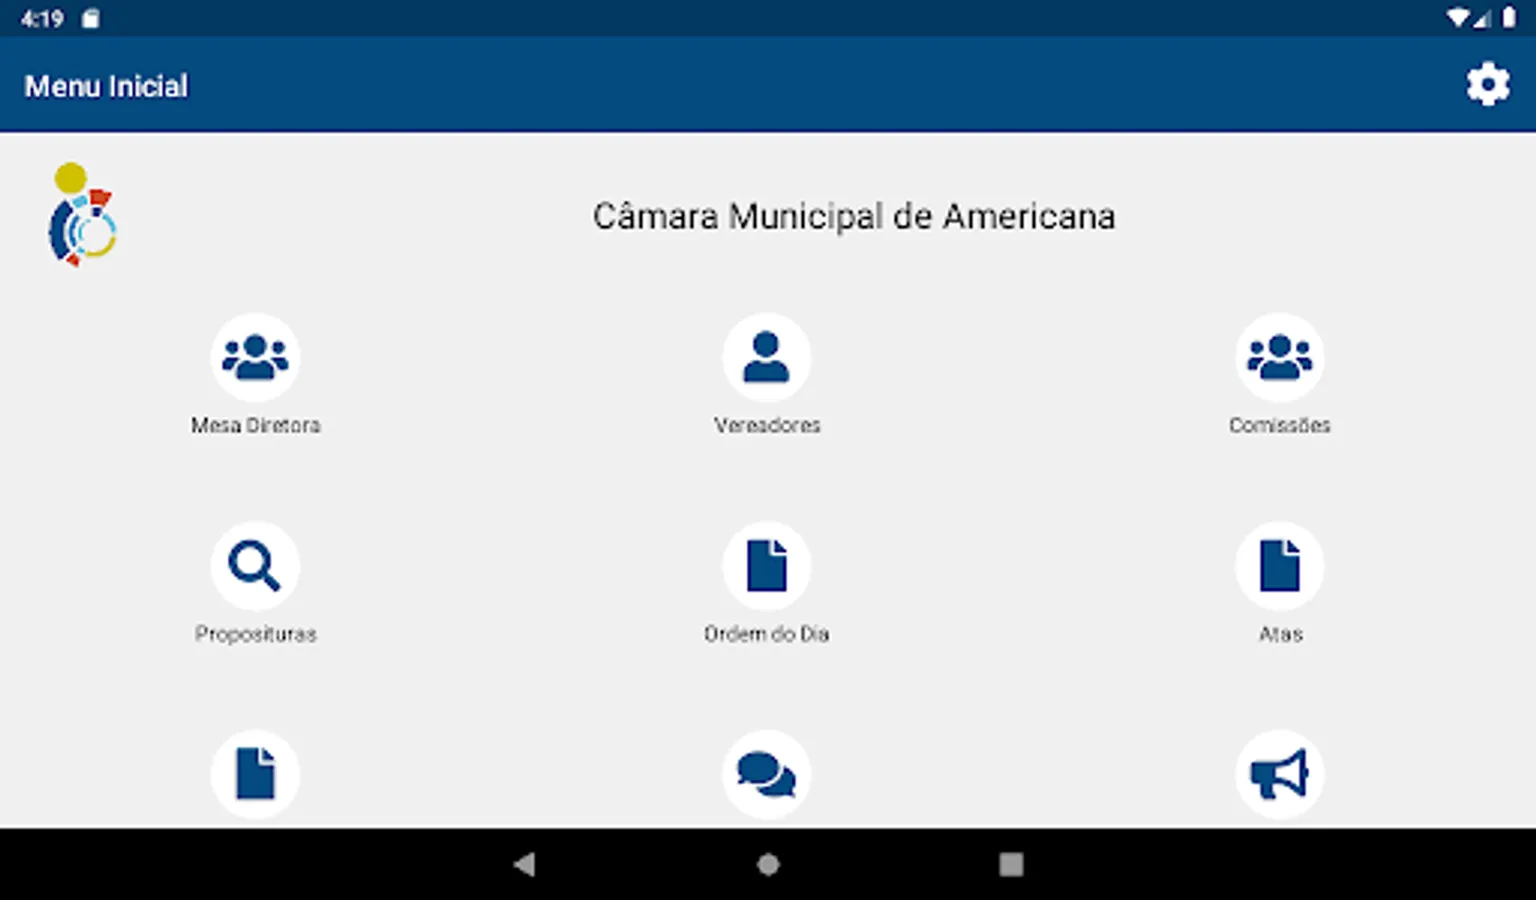Image resolution: width=1536 pixels, height=900 pixels.
Task: Tap the Câmara Municipal de Americana heading
Action: point(854,216)
